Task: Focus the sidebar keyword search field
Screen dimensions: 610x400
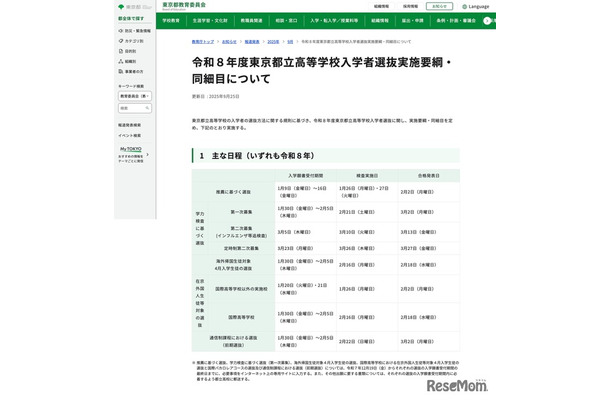Action: 135,108
